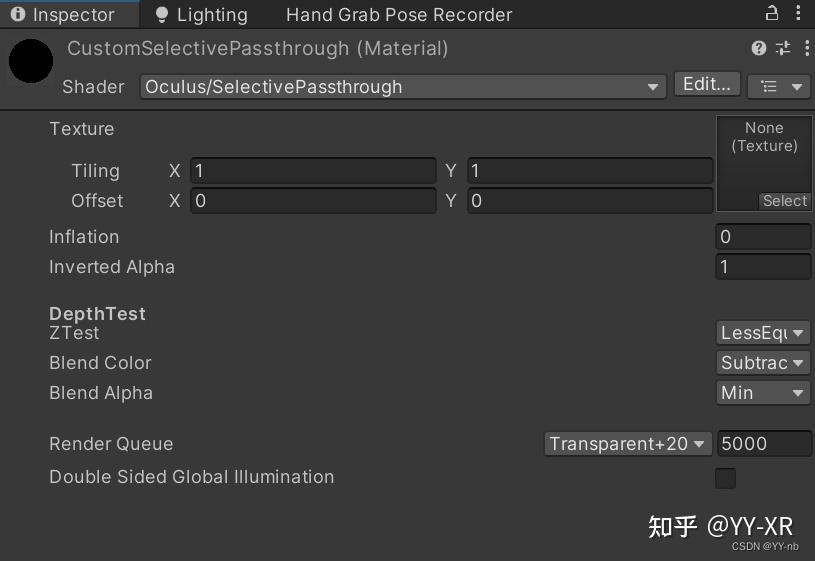Switch to the Hand Grab Pose Recorder tab

click(x=398, y=15)
